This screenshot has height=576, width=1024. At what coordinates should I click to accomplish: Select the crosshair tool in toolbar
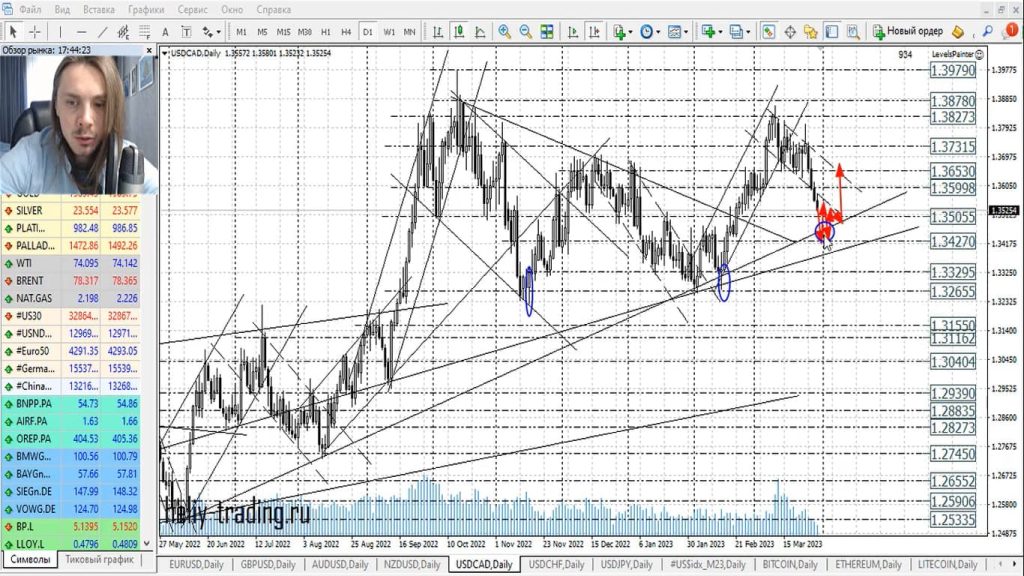pyautogui.click(x=35, y=31)
